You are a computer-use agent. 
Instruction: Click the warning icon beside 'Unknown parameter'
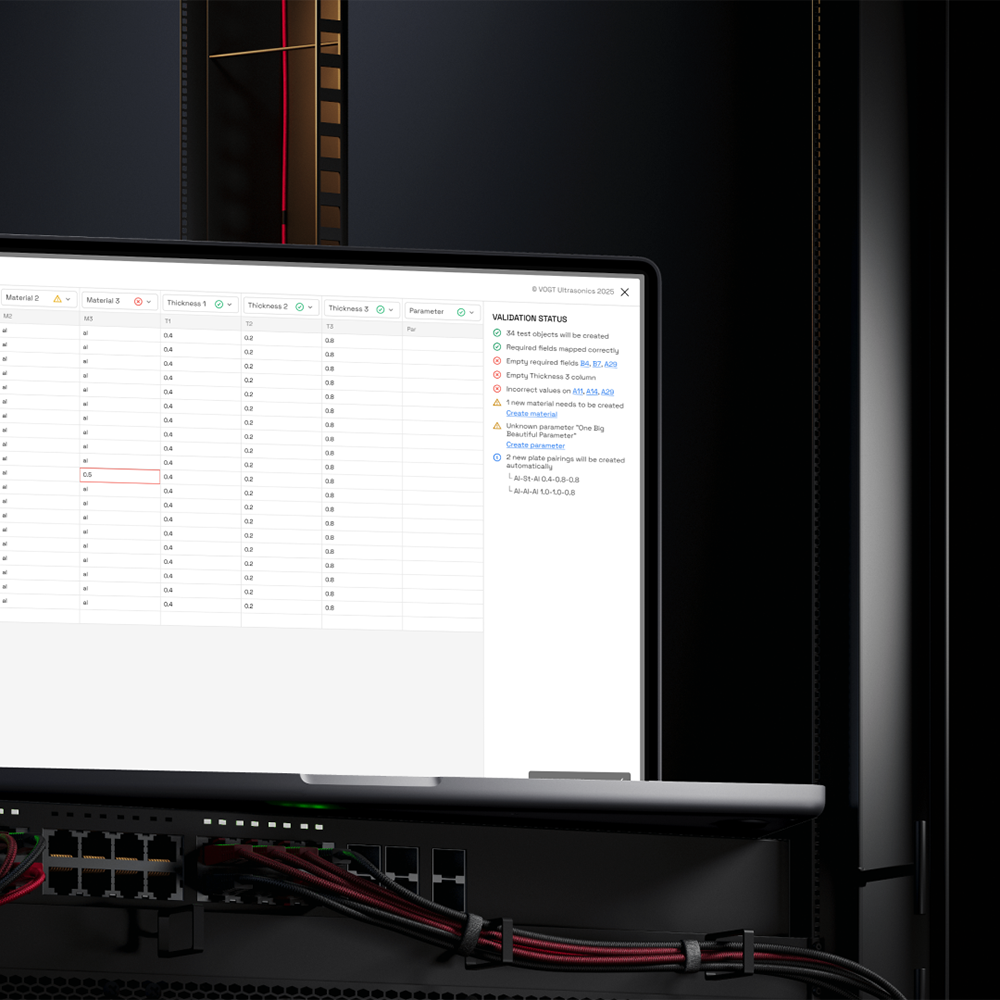tap(497, 425)
